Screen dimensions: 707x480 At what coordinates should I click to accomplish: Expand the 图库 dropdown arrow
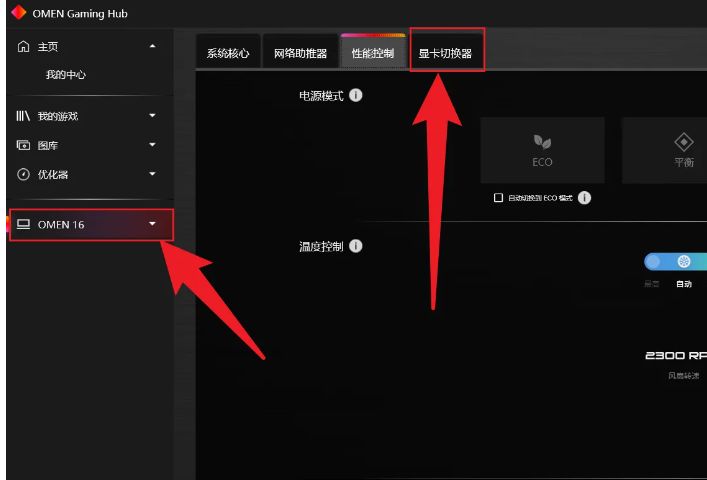[x=152, y=145]
